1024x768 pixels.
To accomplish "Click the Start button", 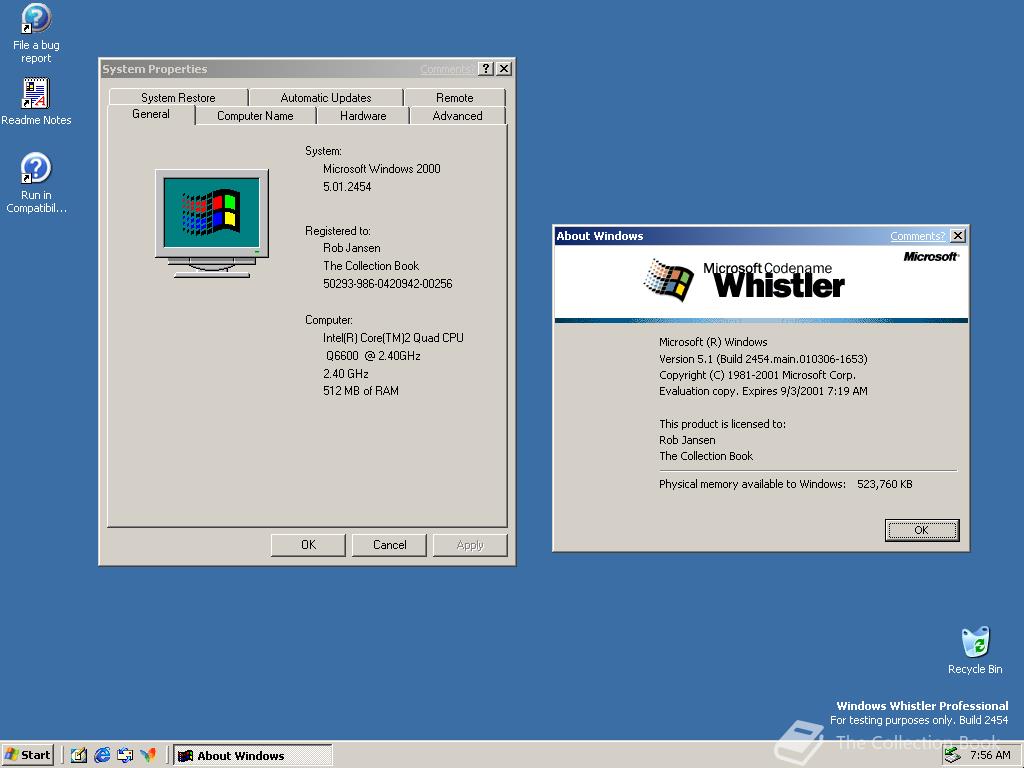I will point(27,756).
